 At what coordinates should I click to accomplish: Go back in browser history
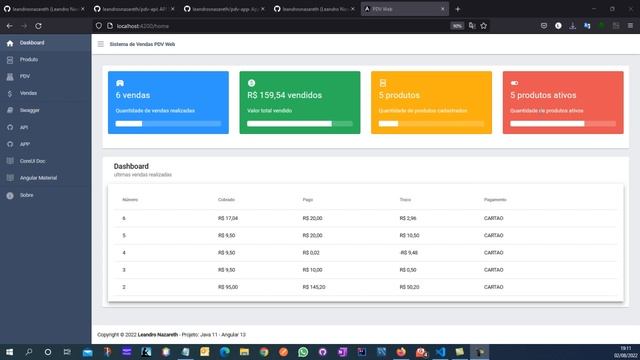click(9, 26)
